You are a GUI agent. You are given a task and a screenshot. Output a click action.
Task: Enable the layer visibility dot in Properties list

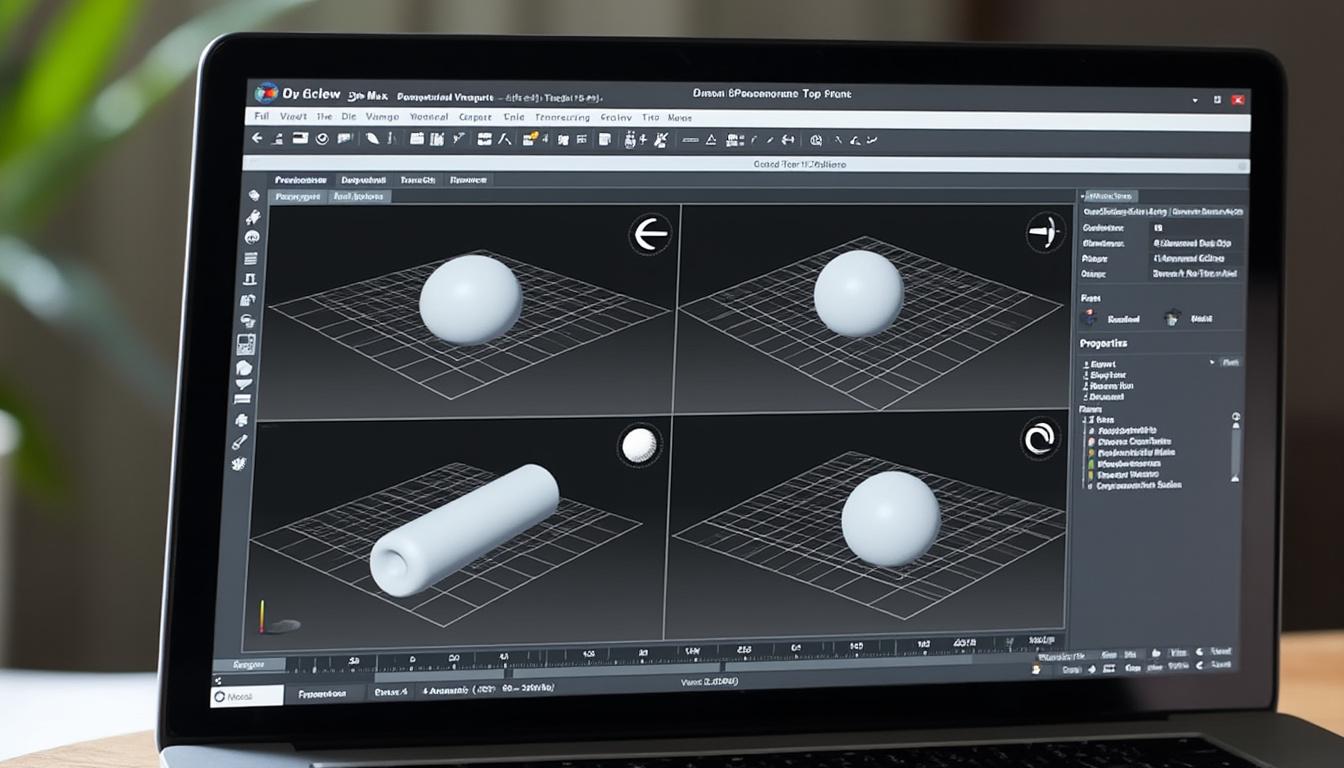click(1092, 438)
